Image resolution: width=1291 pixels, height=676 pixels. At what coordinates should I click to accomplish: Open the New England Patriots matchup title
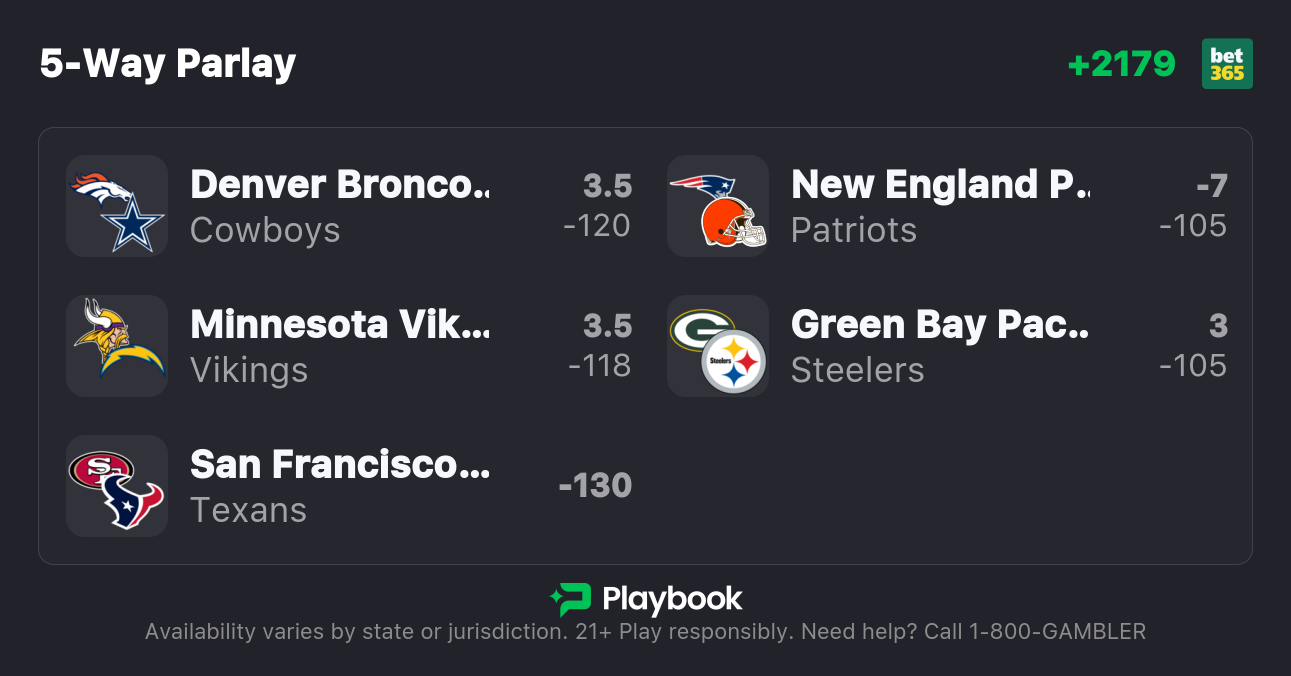(x=940, y=185)
